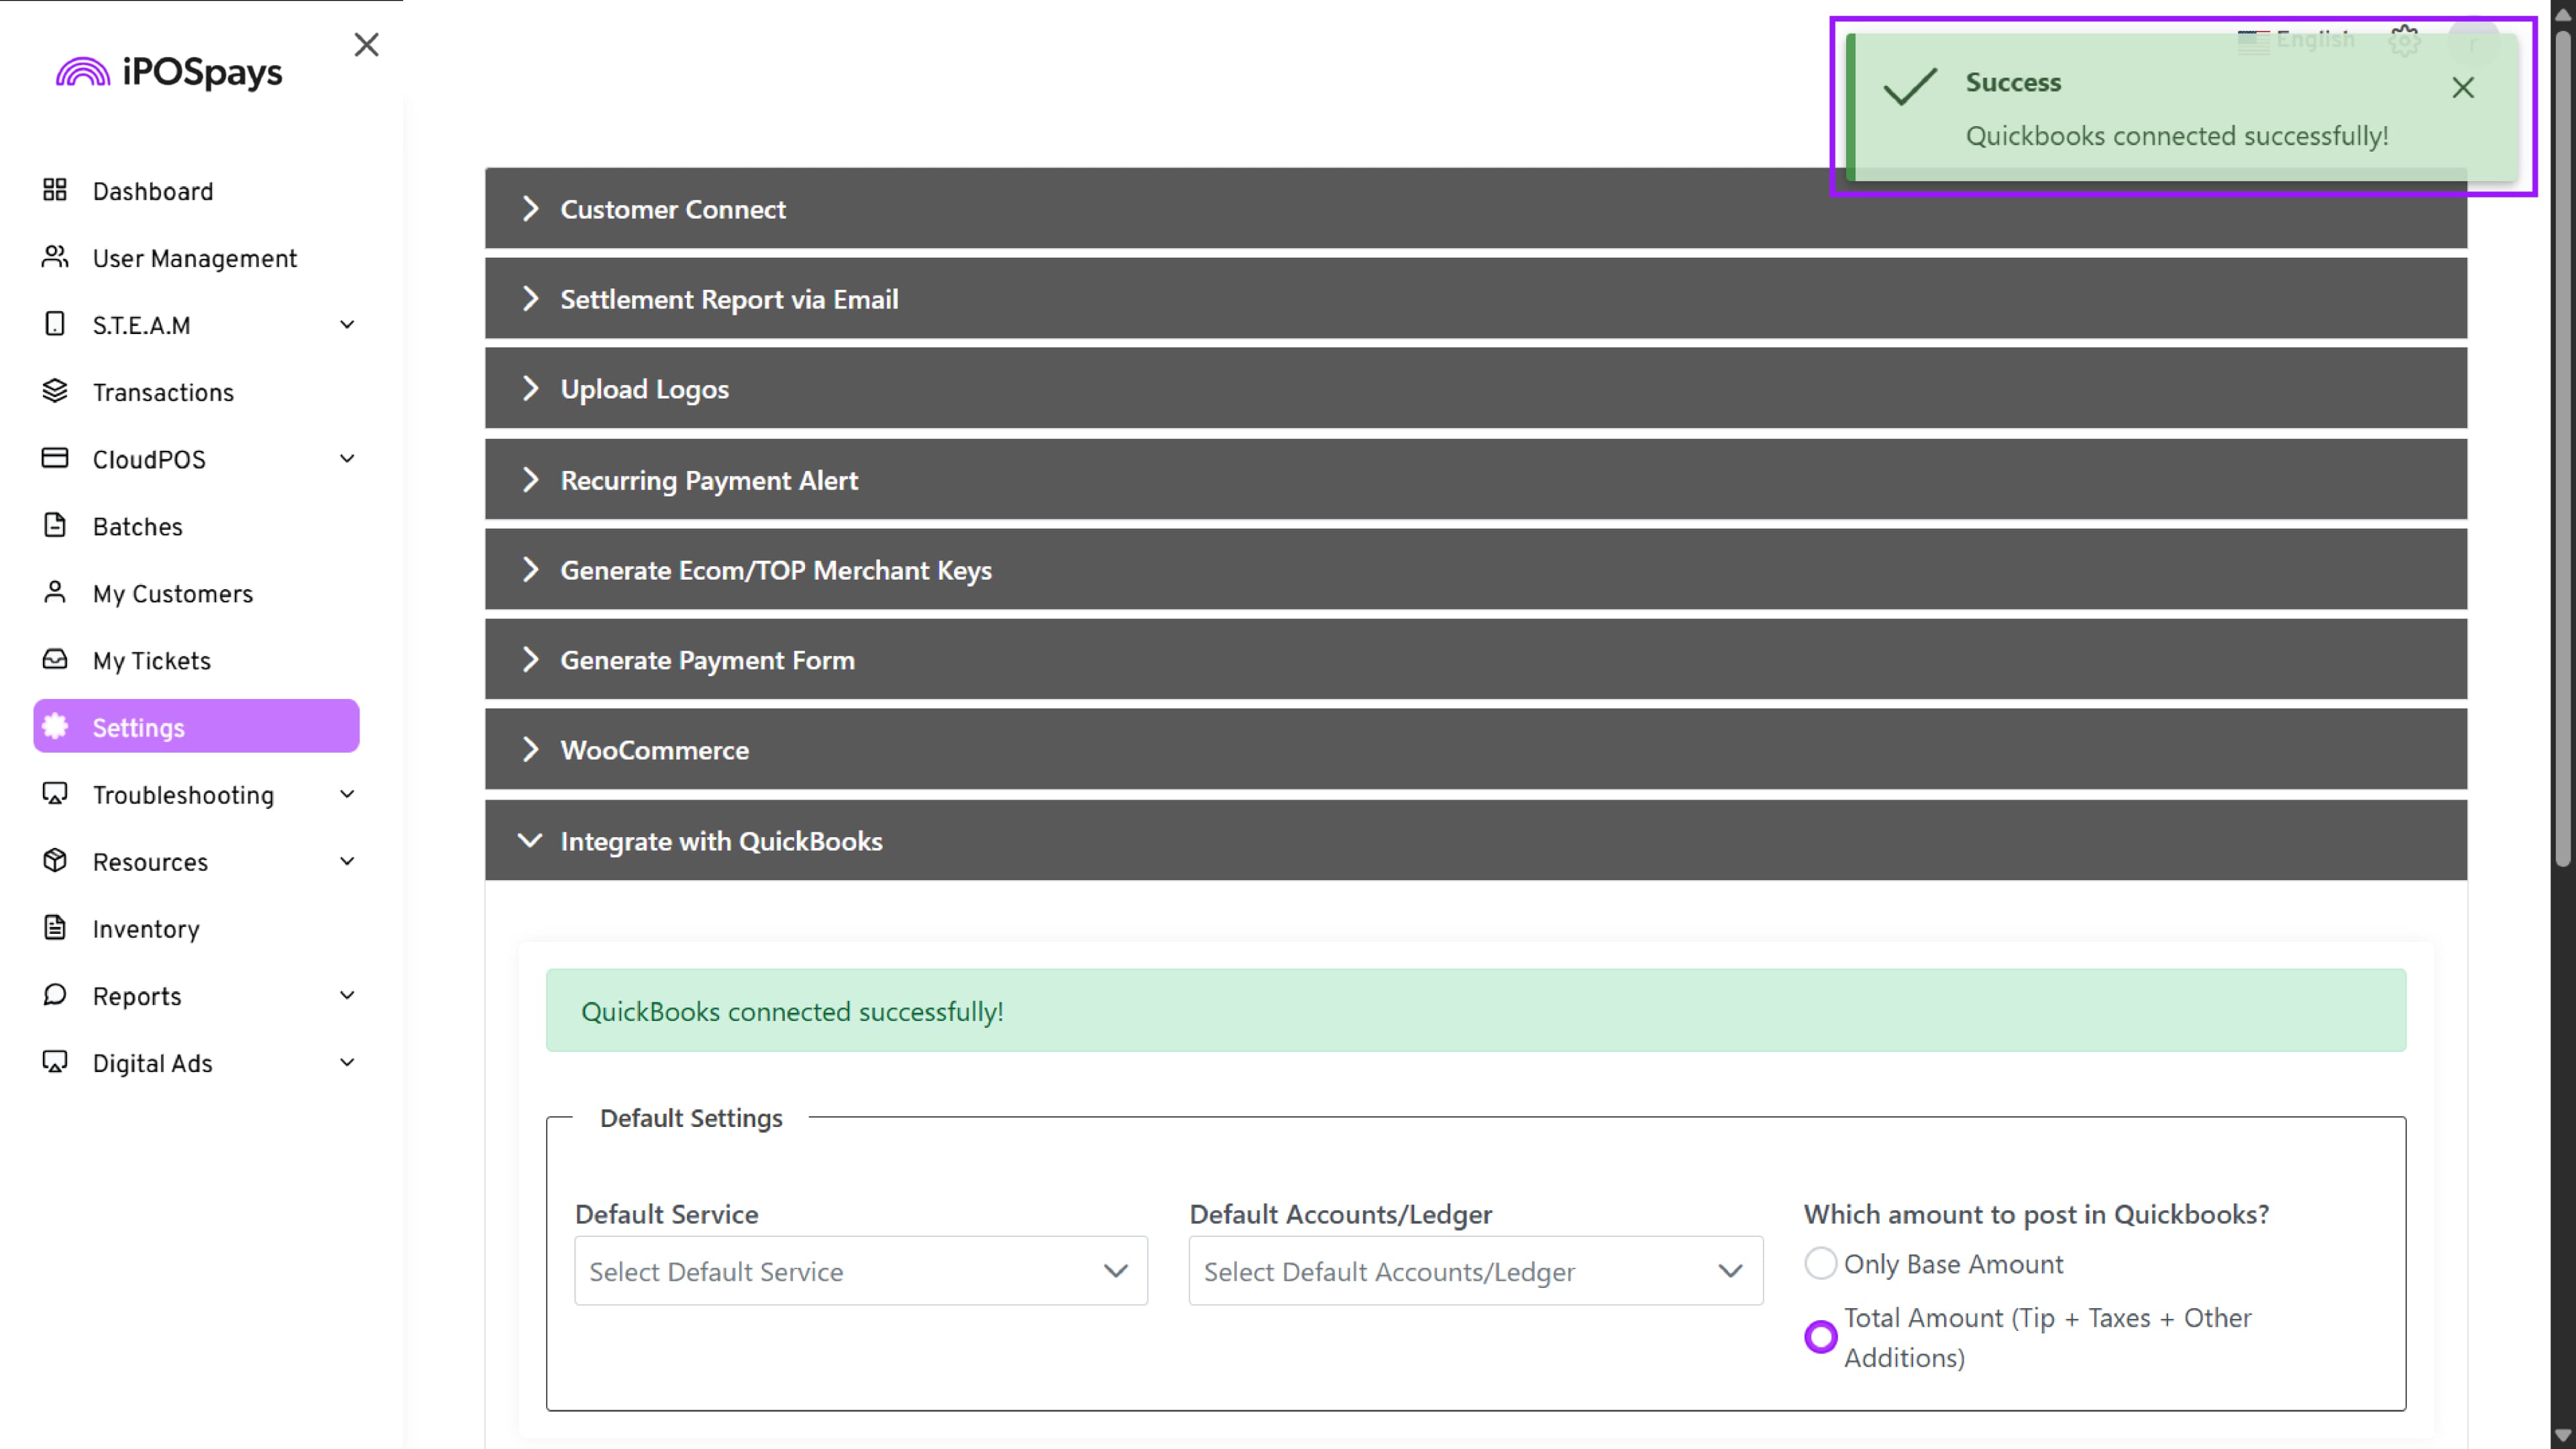Click the iPOSpays rainbow logo

point(83,72)
